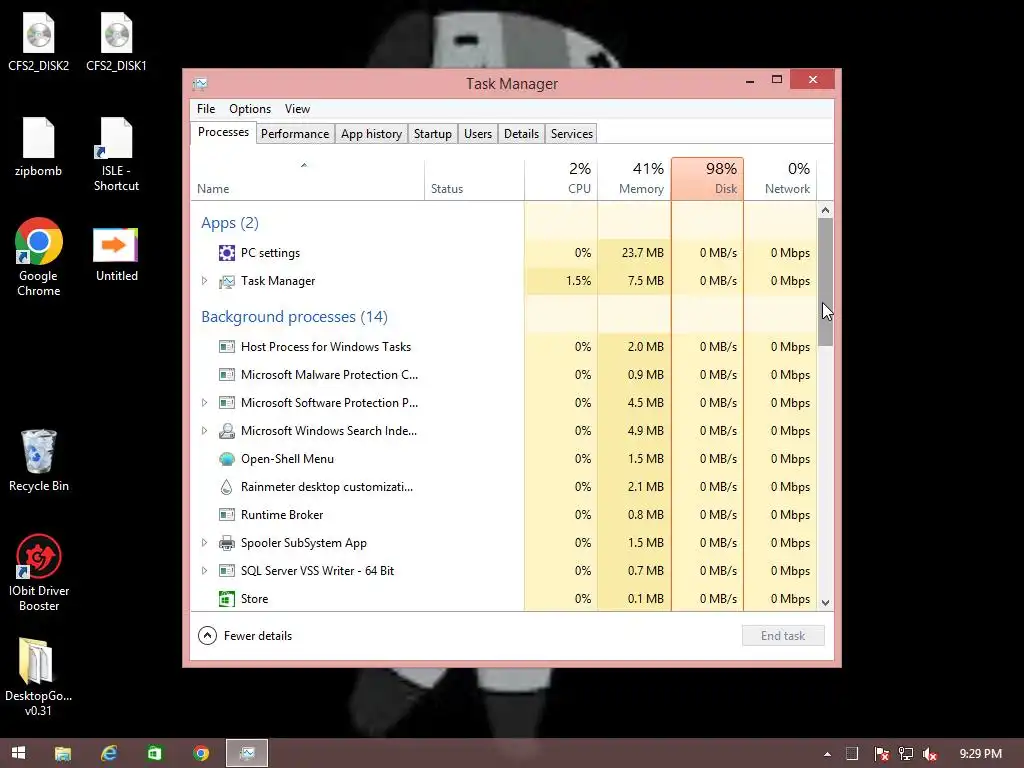The image size is (1024, 768).
Task: Switch to the Performance tab
Action: tap(295, 134)
